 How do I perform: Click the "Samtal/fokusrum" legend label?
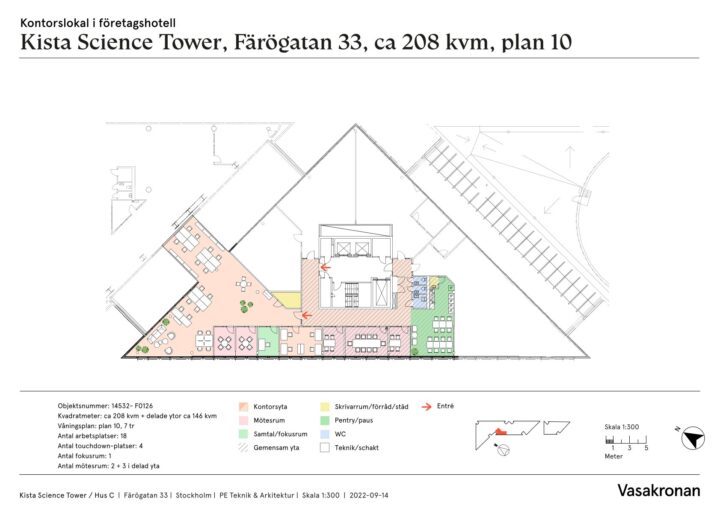point(280,434)
